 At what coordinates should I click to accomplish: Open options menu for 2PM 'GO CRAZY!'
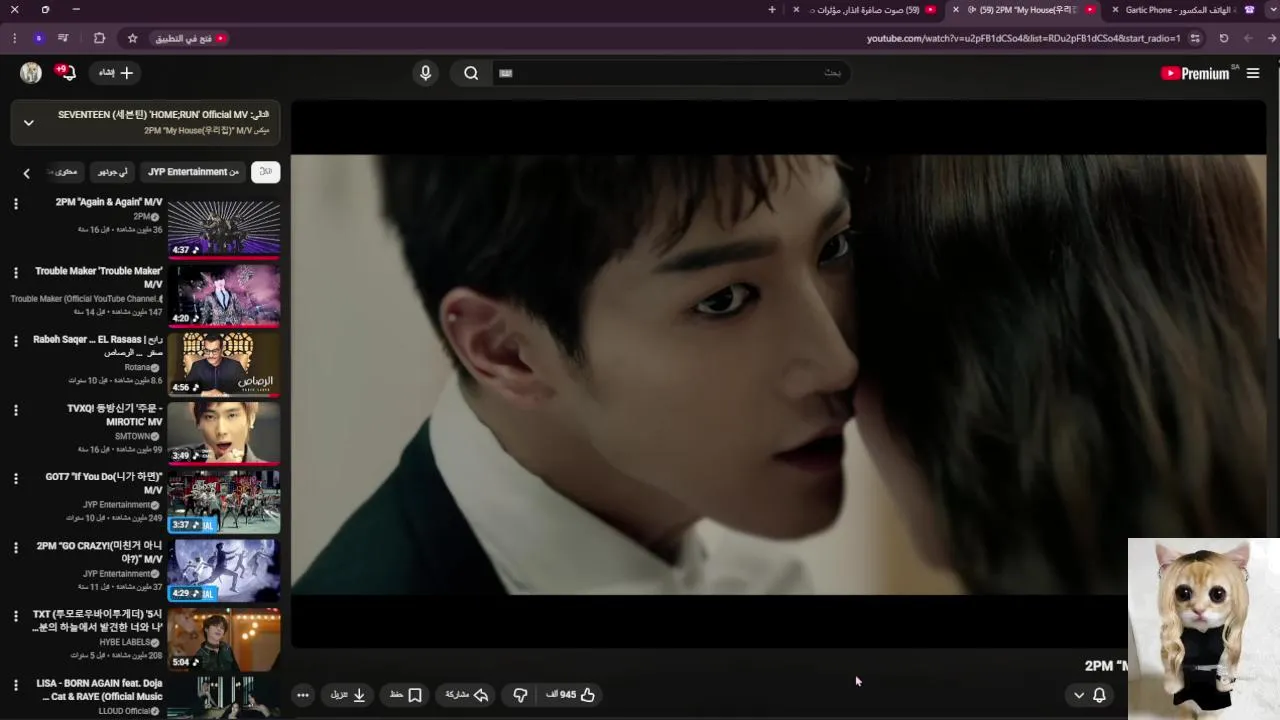coord(15,547)
